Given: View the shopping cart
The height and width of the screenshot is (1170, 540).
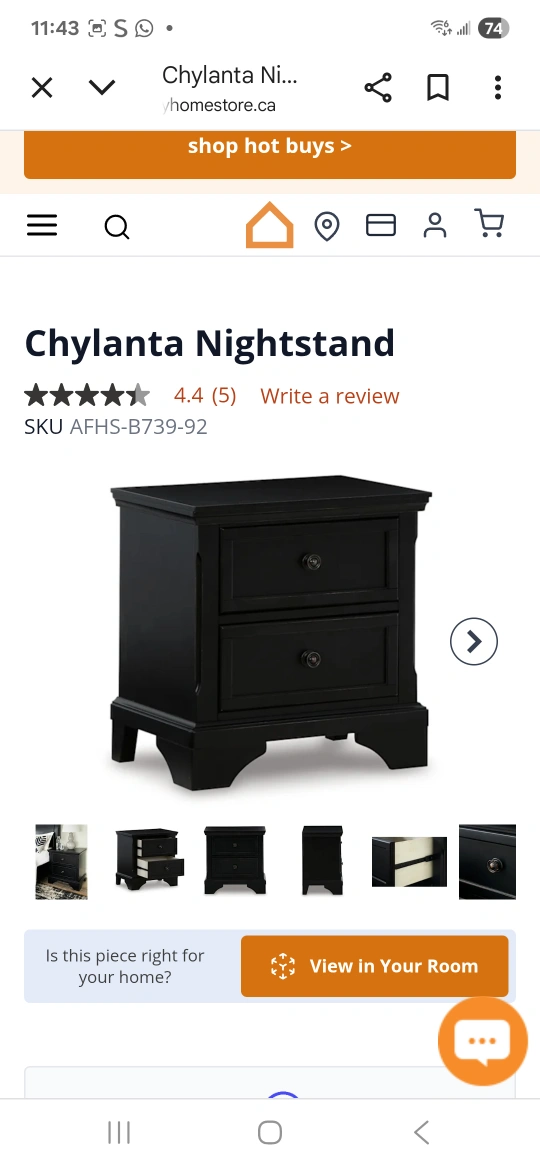Looking at the screenshot, I should [489, 224].
